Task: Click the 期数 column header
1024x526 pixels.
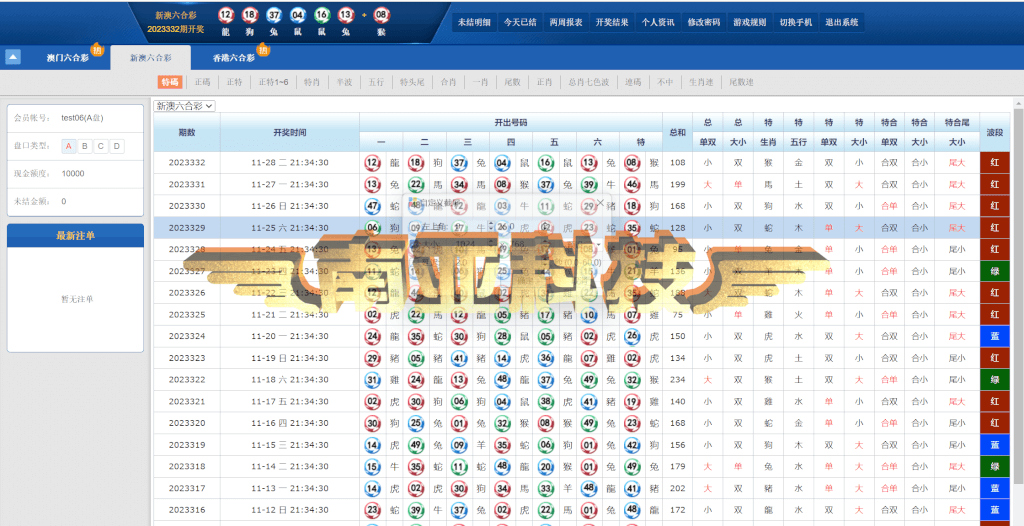Action: point(187,132)
